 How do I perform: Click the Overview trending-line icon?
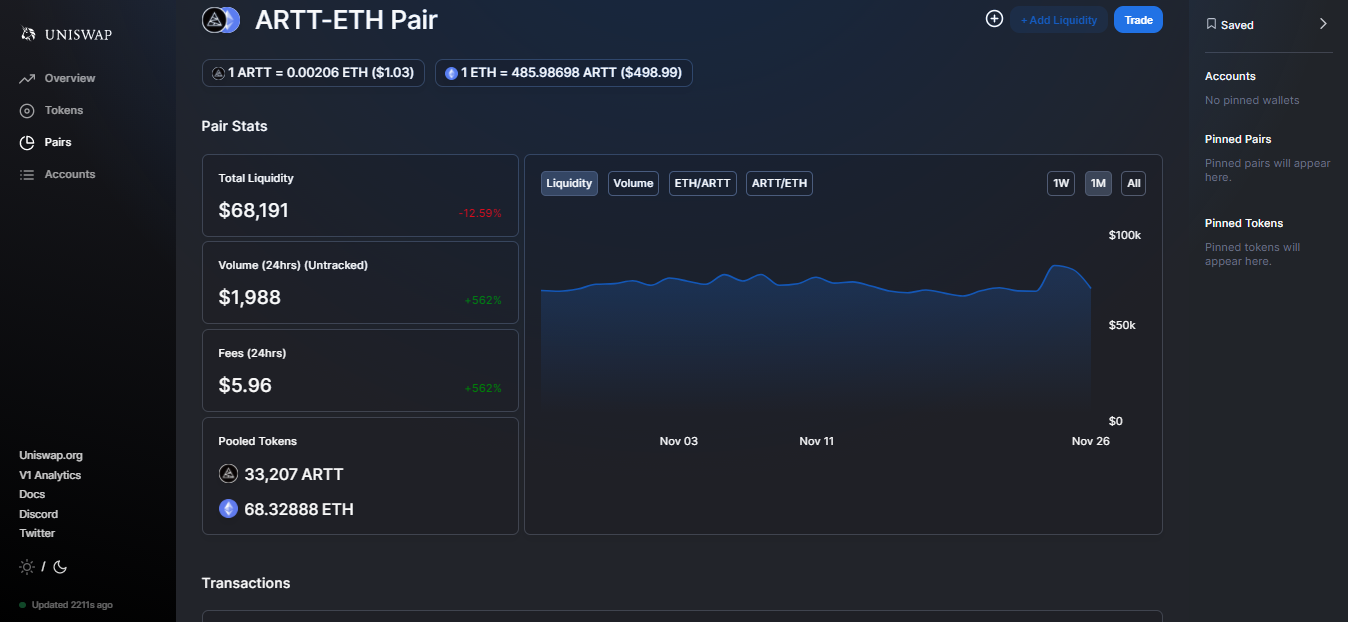pos(27,78)
